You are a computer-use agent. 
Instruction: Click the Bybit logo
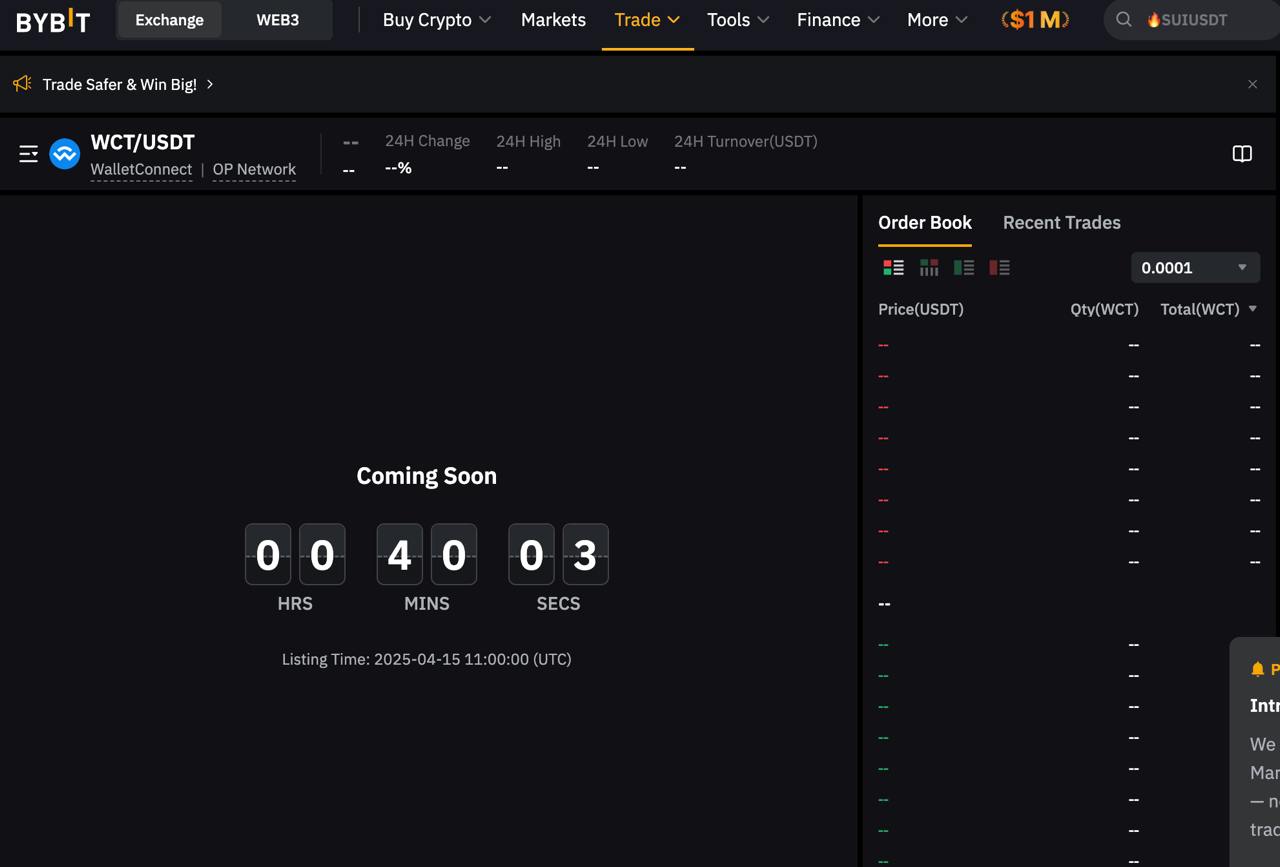[53, 20]
